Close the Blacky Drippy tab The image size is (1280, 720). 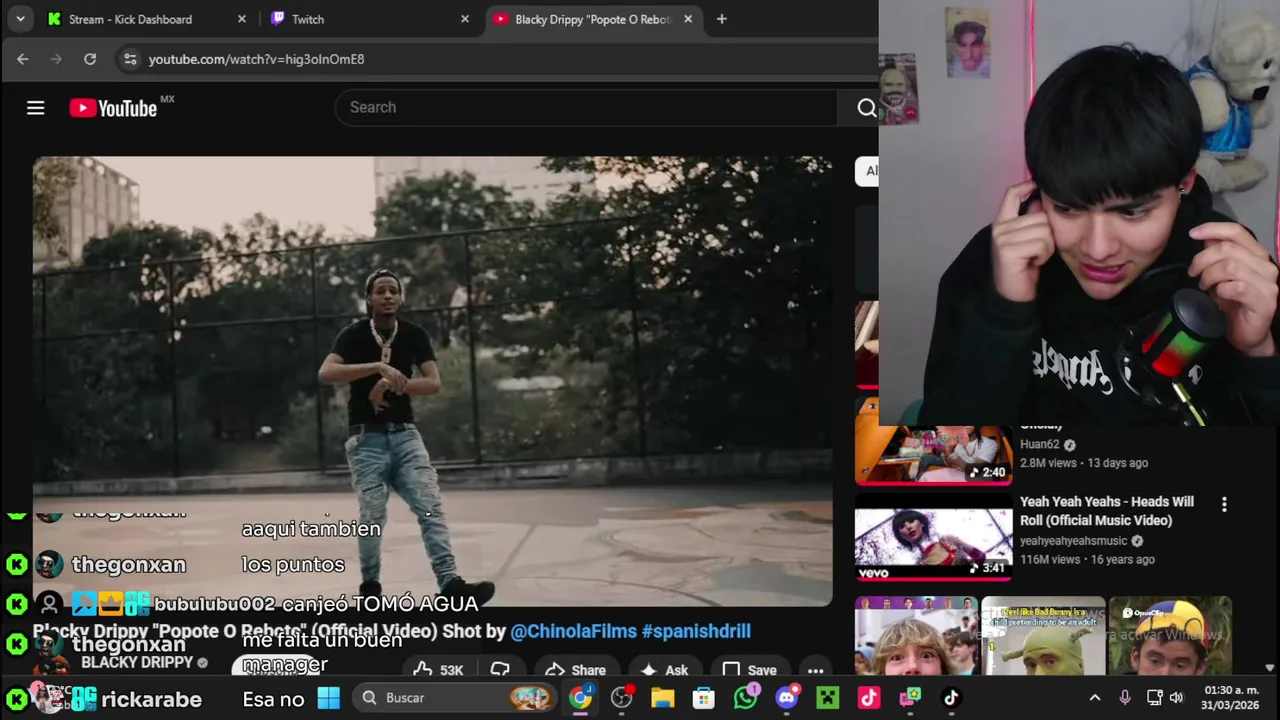[x=688, y=19]
